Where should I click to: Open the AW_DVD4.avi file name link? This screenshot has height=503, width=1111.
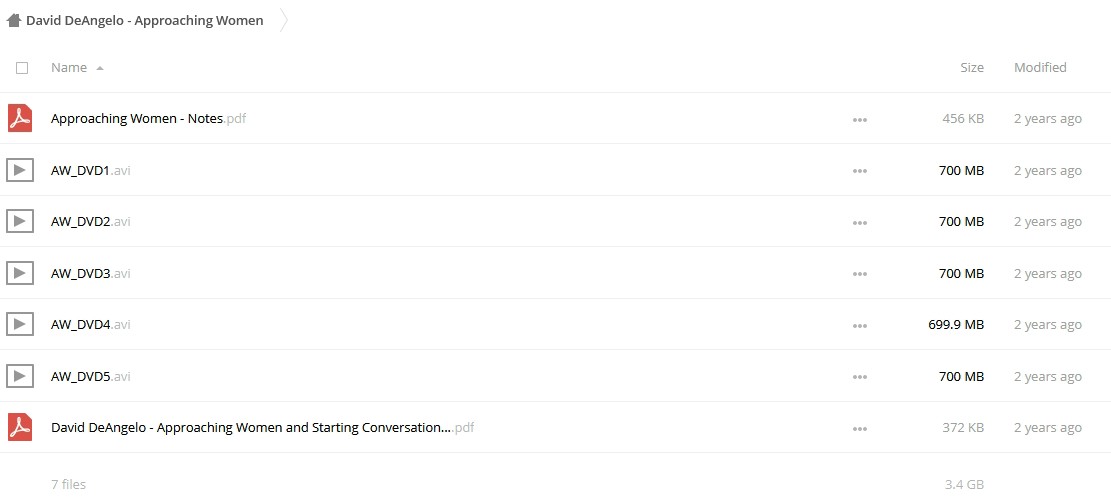tap(91, 324)
